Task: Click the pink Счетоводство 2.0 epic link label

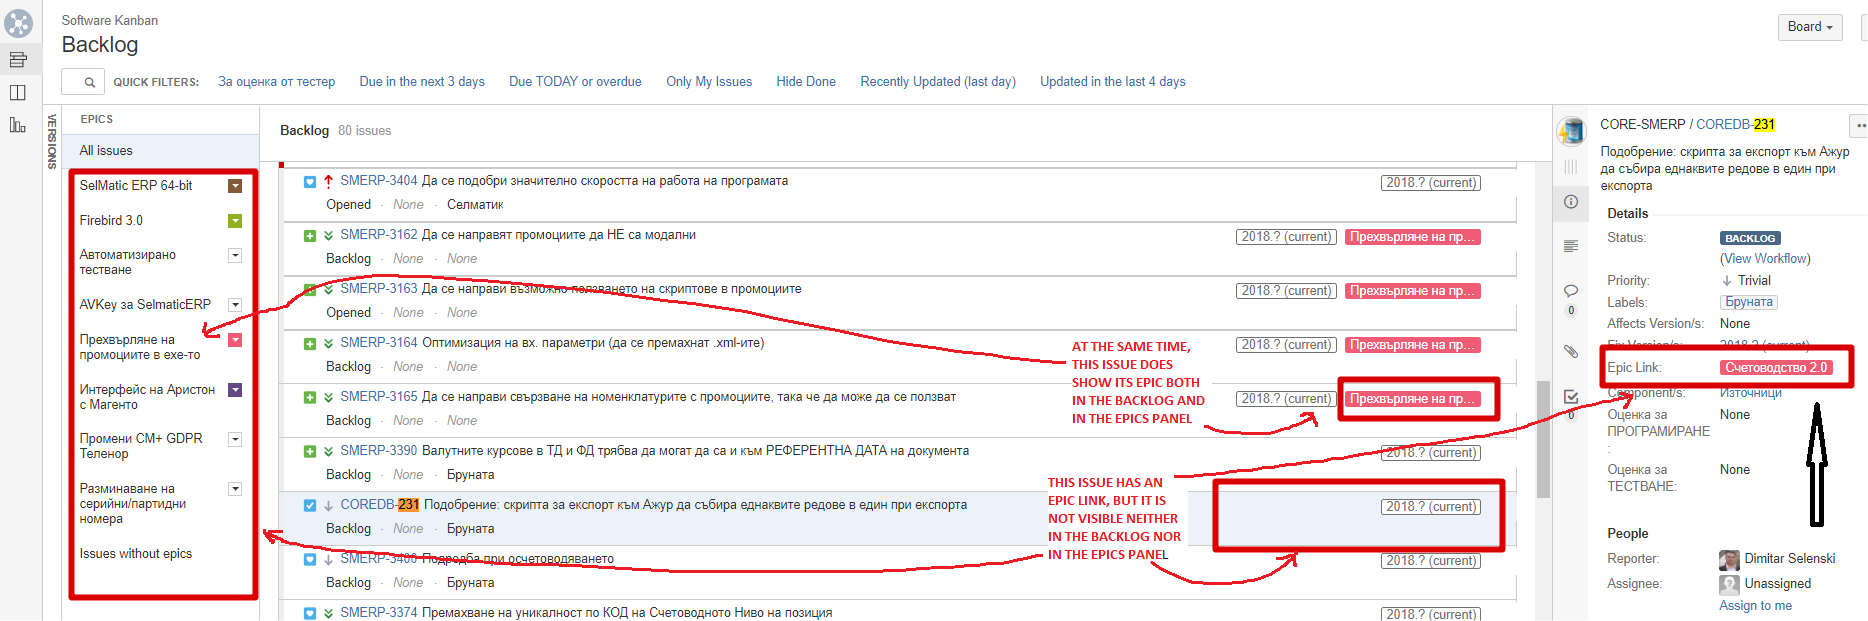Action: click(1776, 368)
